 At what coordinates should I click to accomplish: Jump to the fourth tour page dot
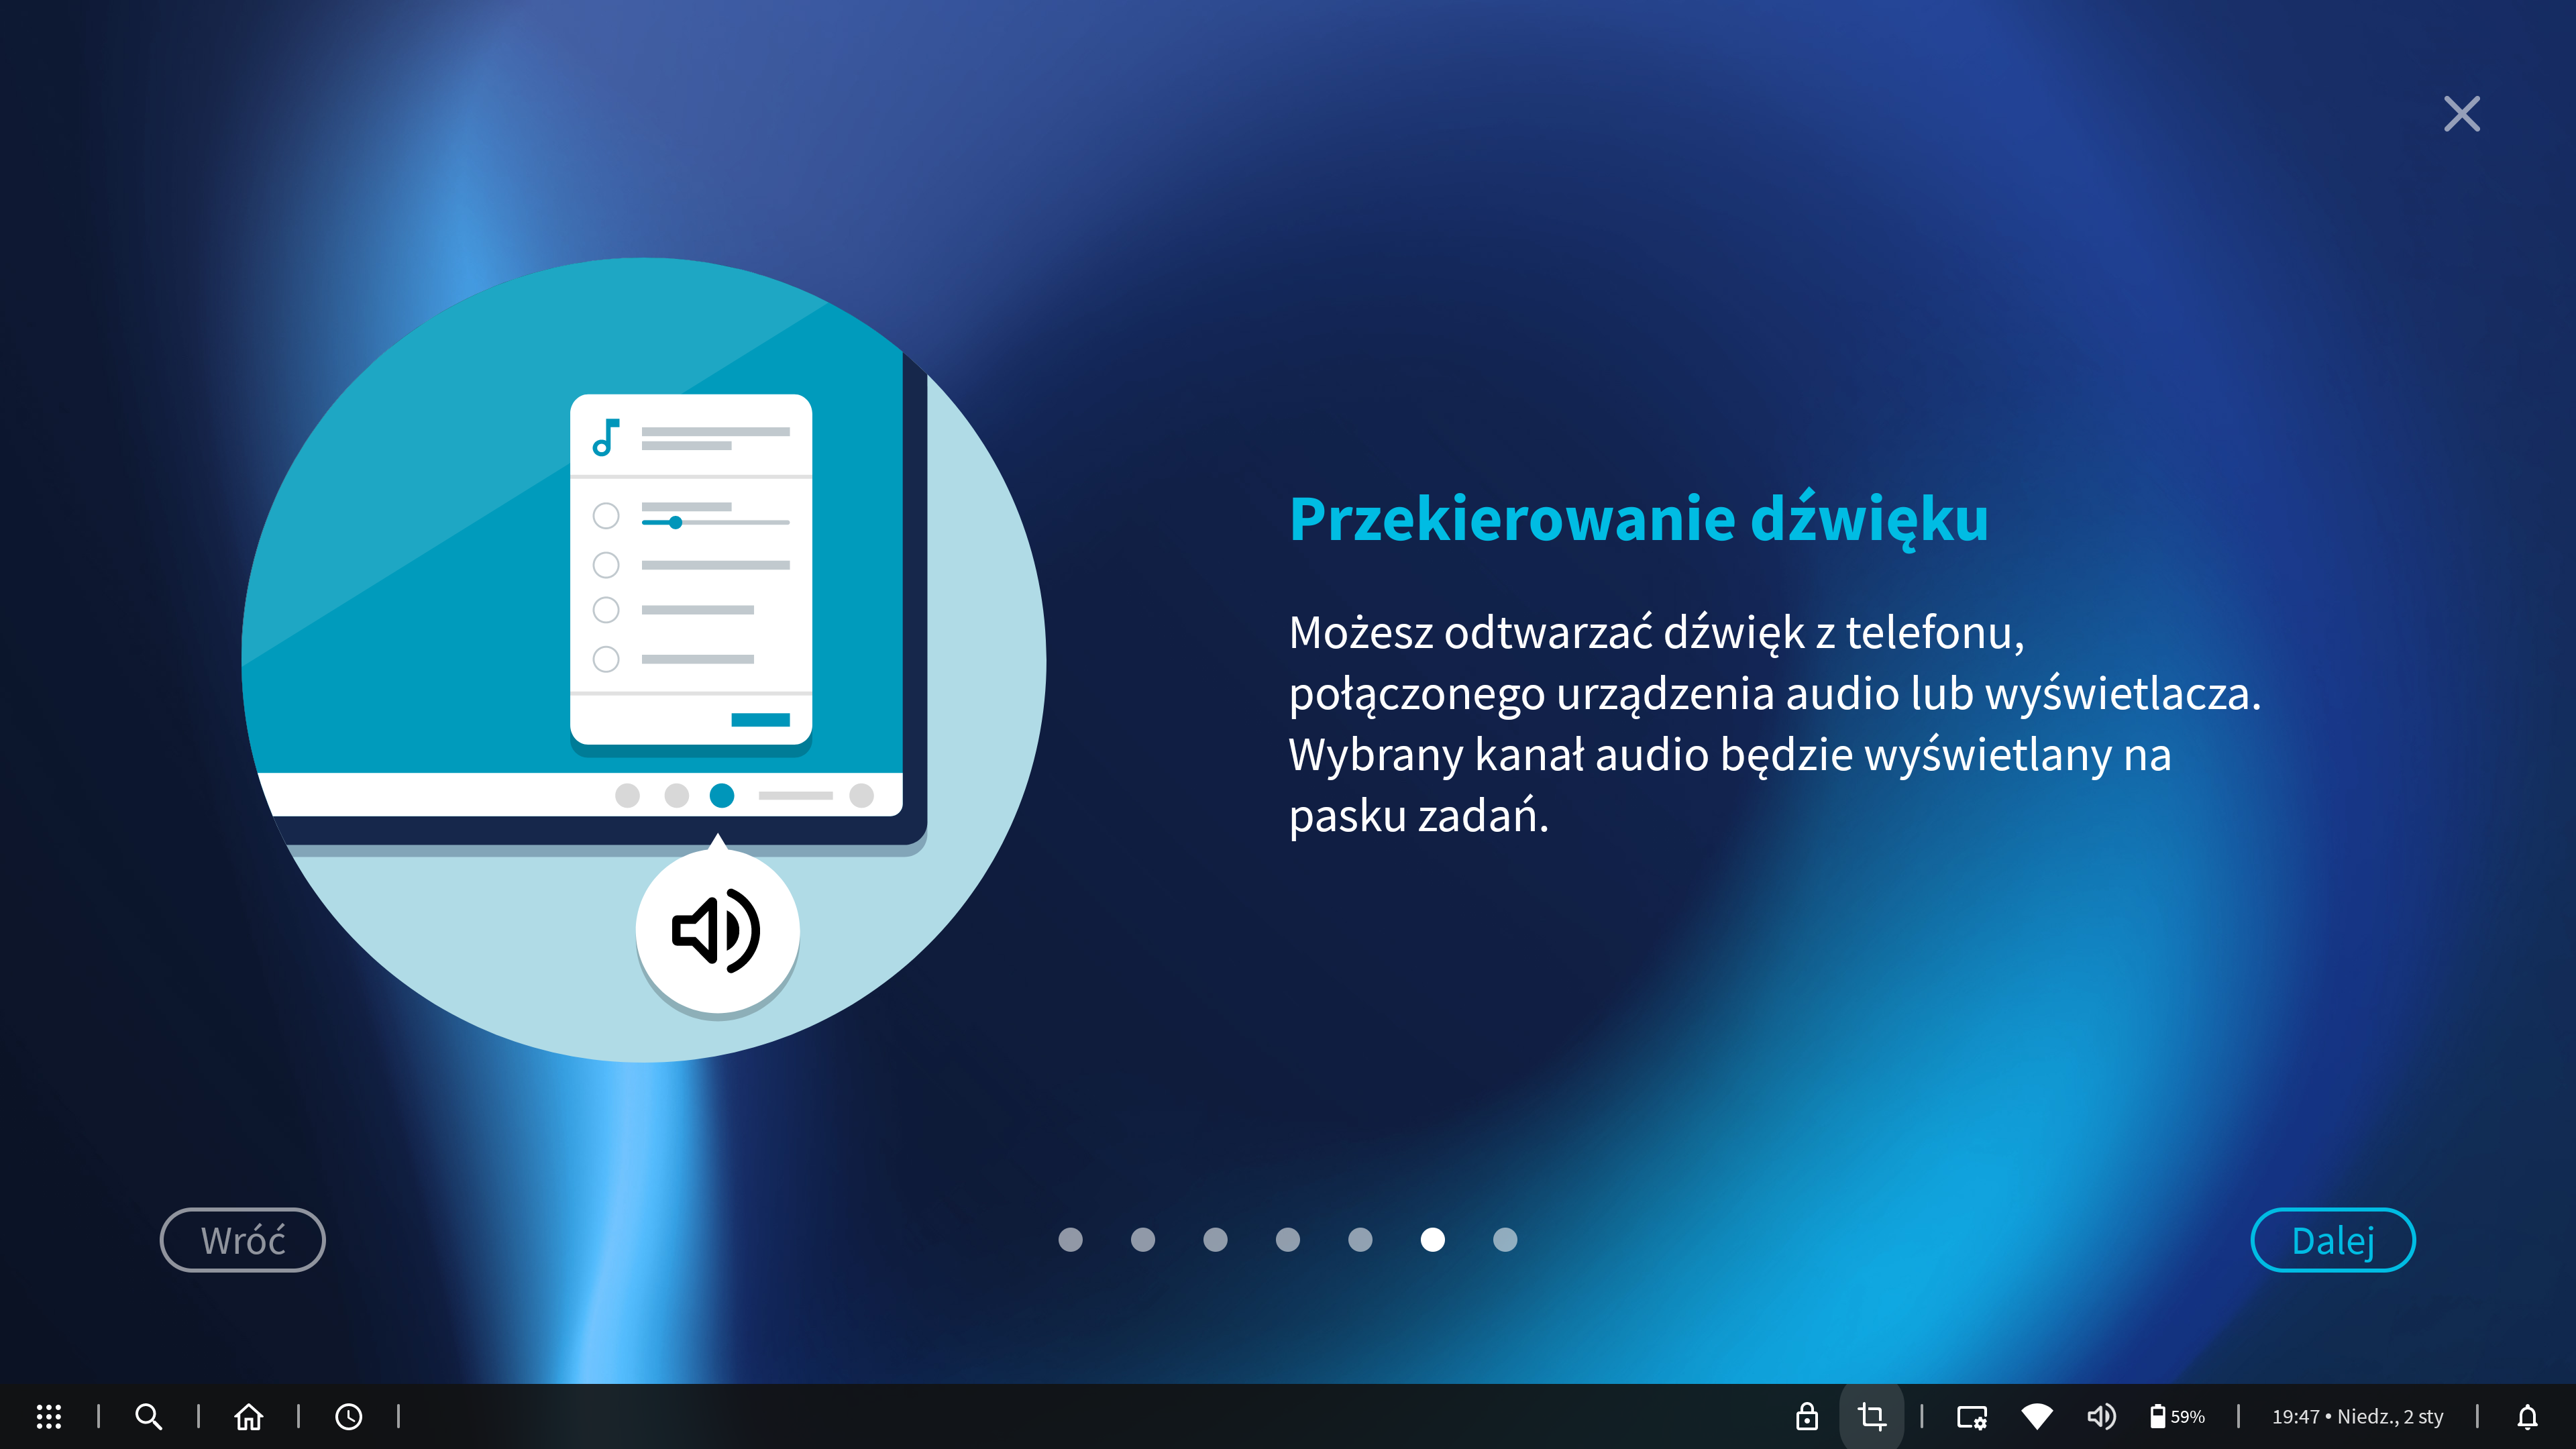pyautogui.click(x=1288, y=1240)
